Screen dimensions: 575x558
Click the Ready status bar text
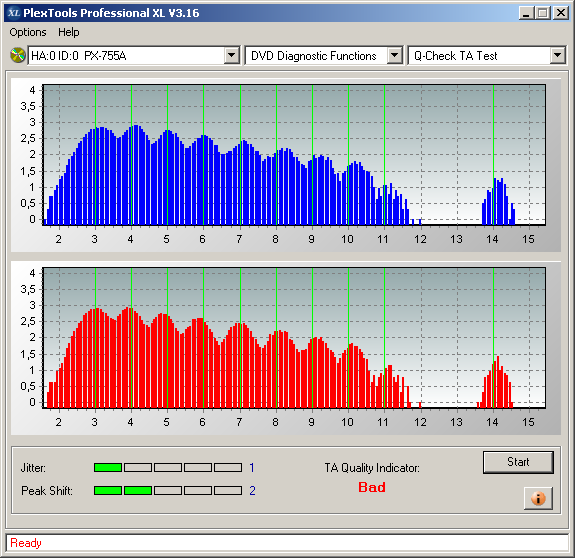[26, 543]
